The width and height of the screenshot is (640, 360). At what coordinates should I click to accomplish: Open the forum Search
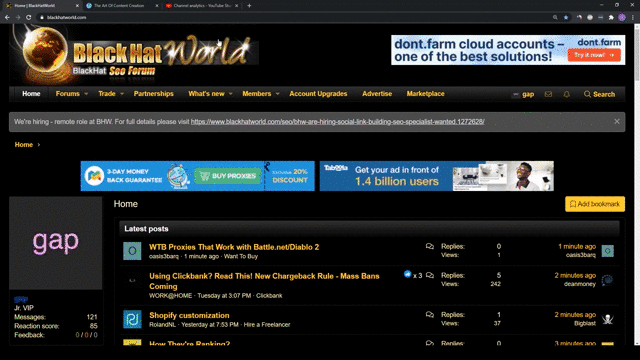coord(599,94)
